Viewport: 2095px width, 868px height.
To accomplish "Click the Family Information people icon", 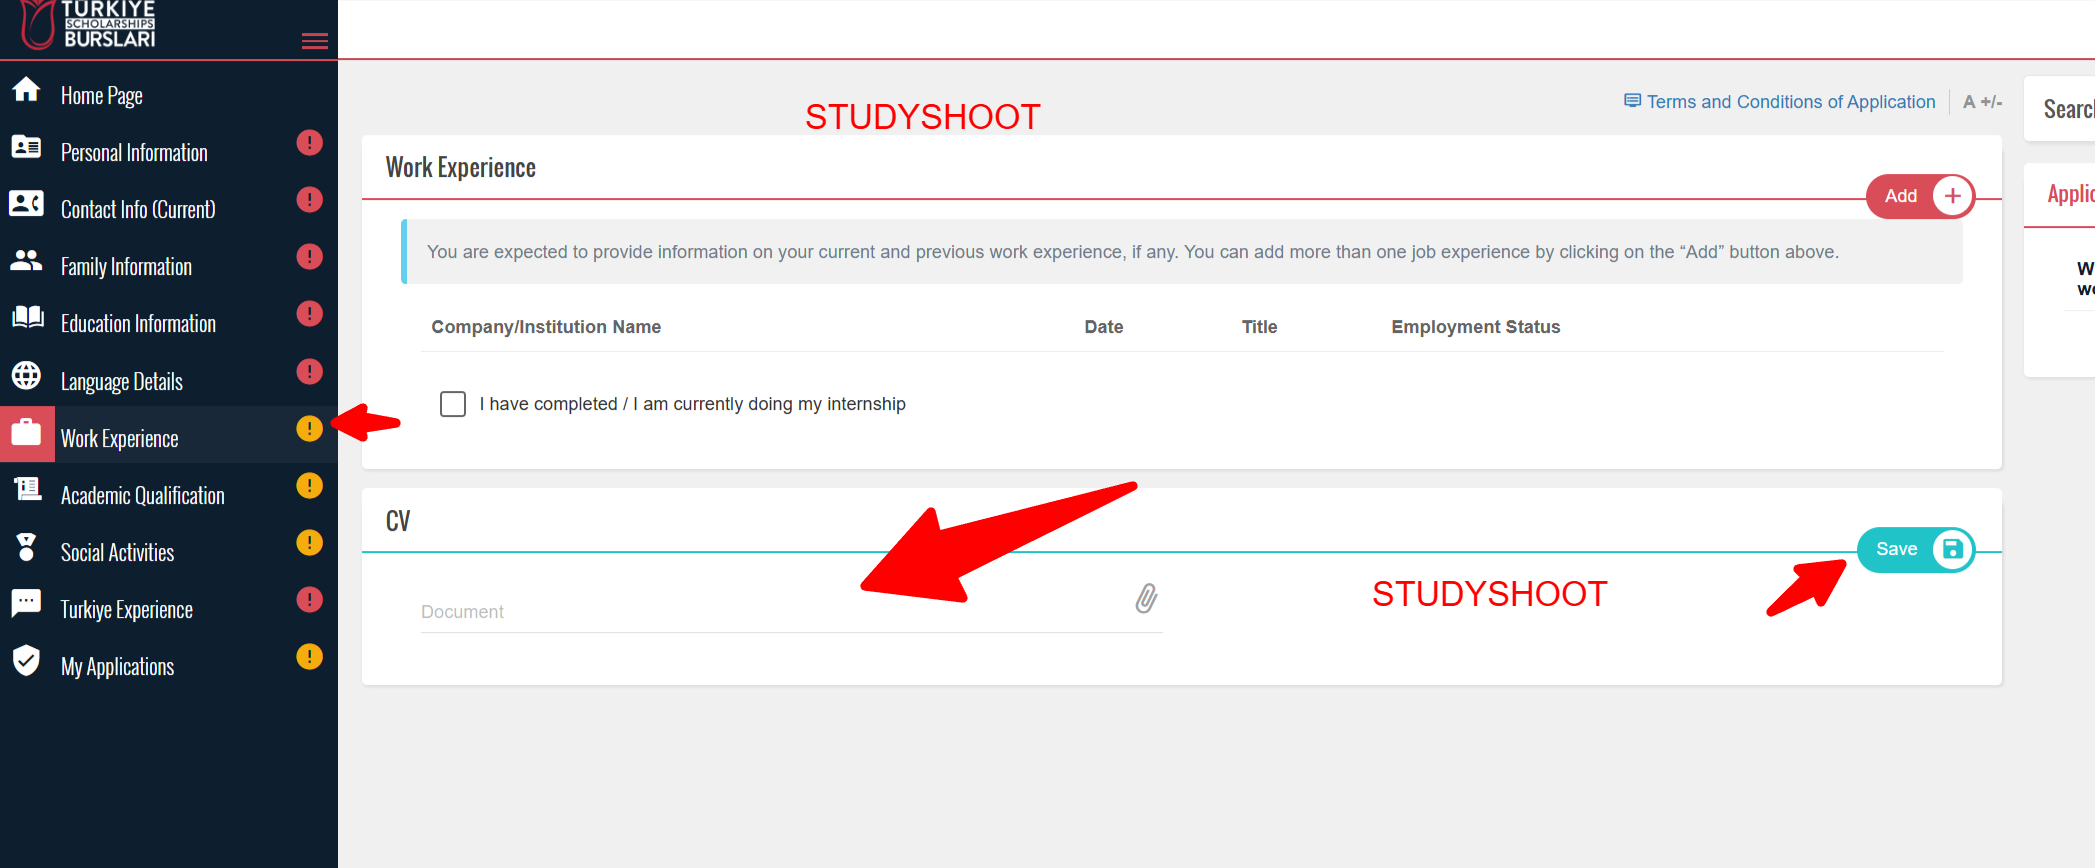I will [26, 261].
